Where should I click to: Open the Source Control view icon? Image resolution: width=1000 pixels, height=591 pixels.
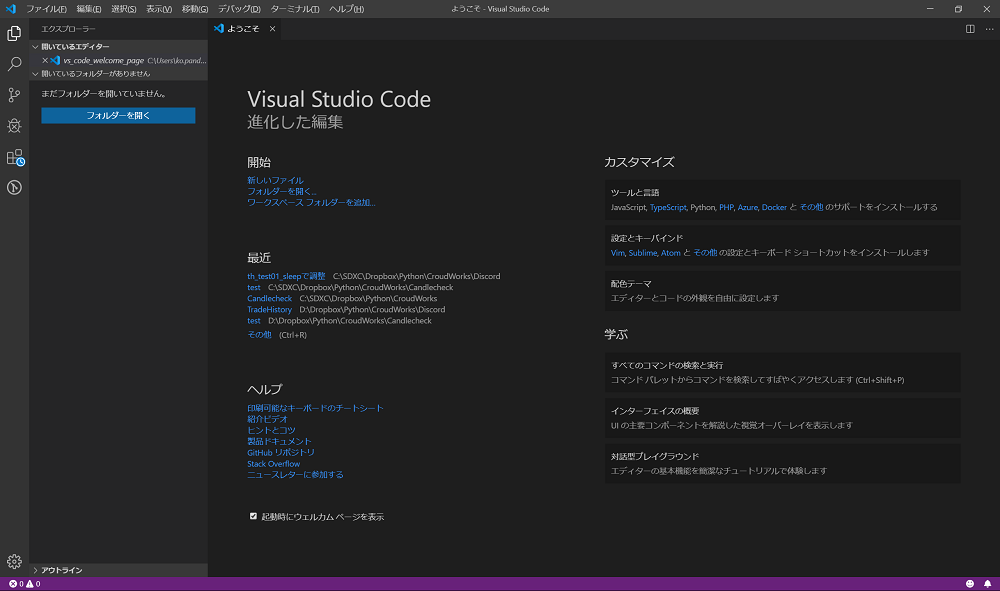[14, 95]
